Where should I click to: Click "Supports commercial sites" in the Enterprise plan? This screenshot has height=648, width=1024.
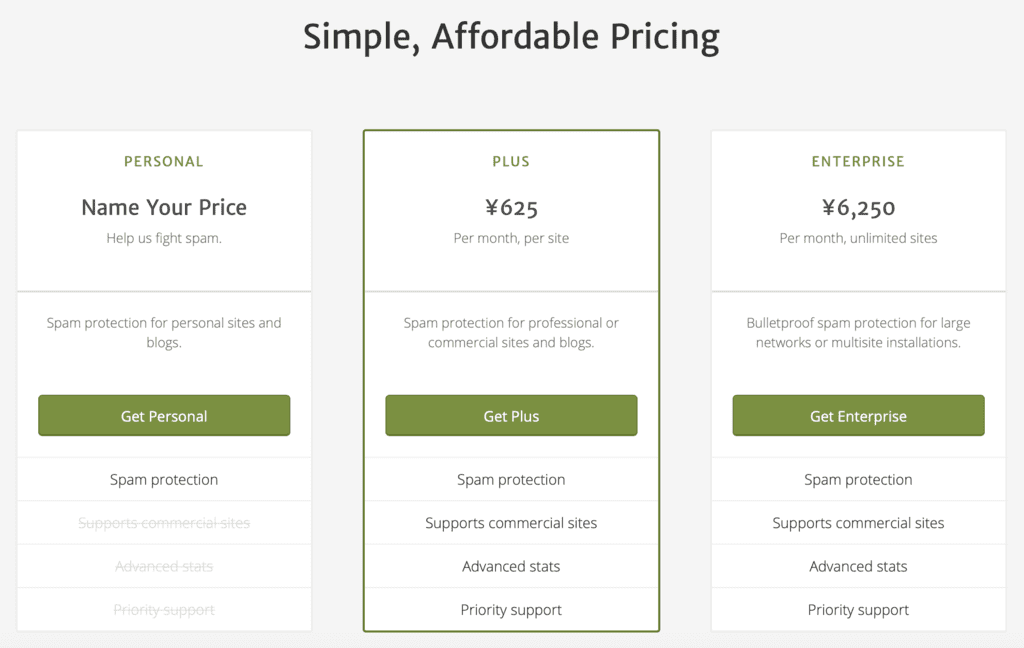click(x=858, y=523)
